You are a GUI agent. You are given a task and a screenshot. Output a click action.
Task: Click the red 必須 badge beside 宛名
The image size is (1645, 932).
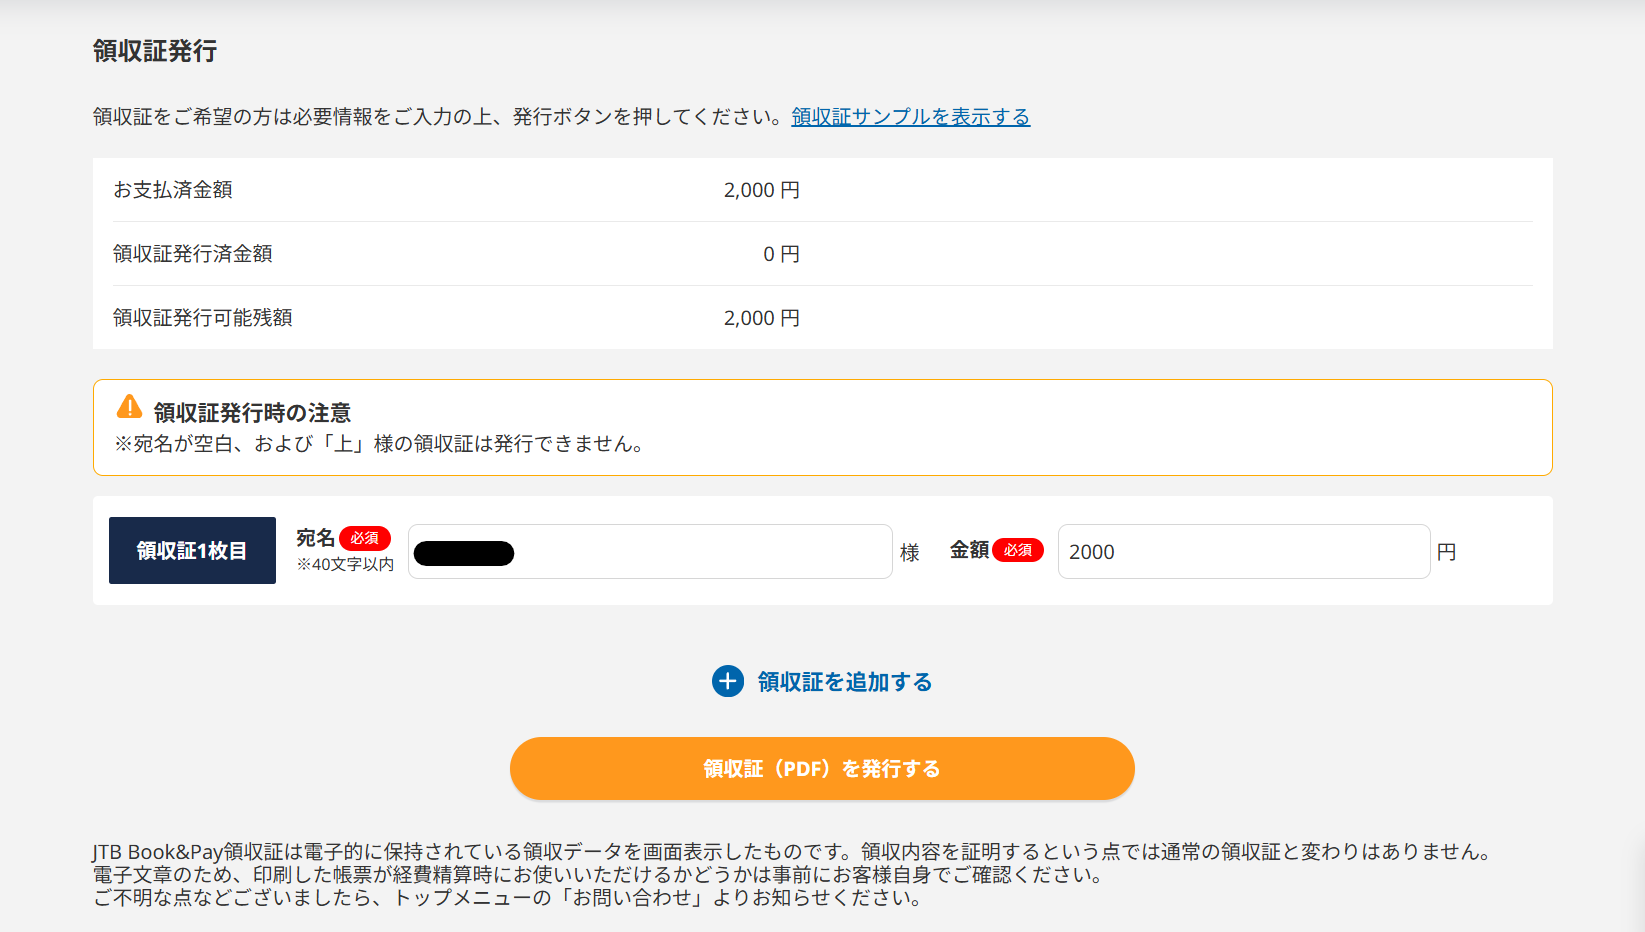tap(365, 538)
